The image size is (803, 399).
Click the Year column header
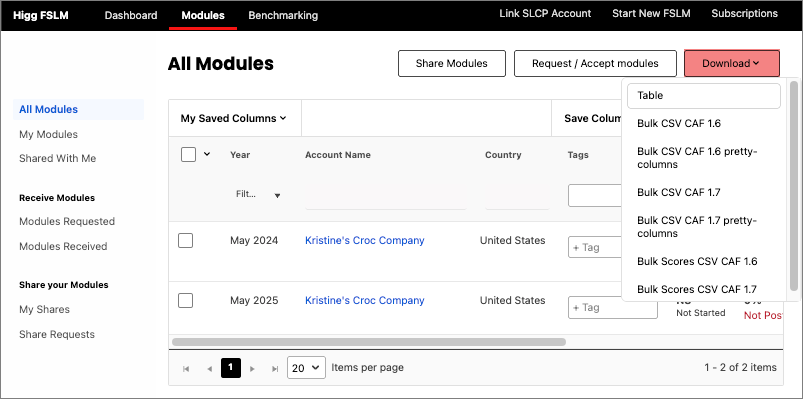click(240, 155)
